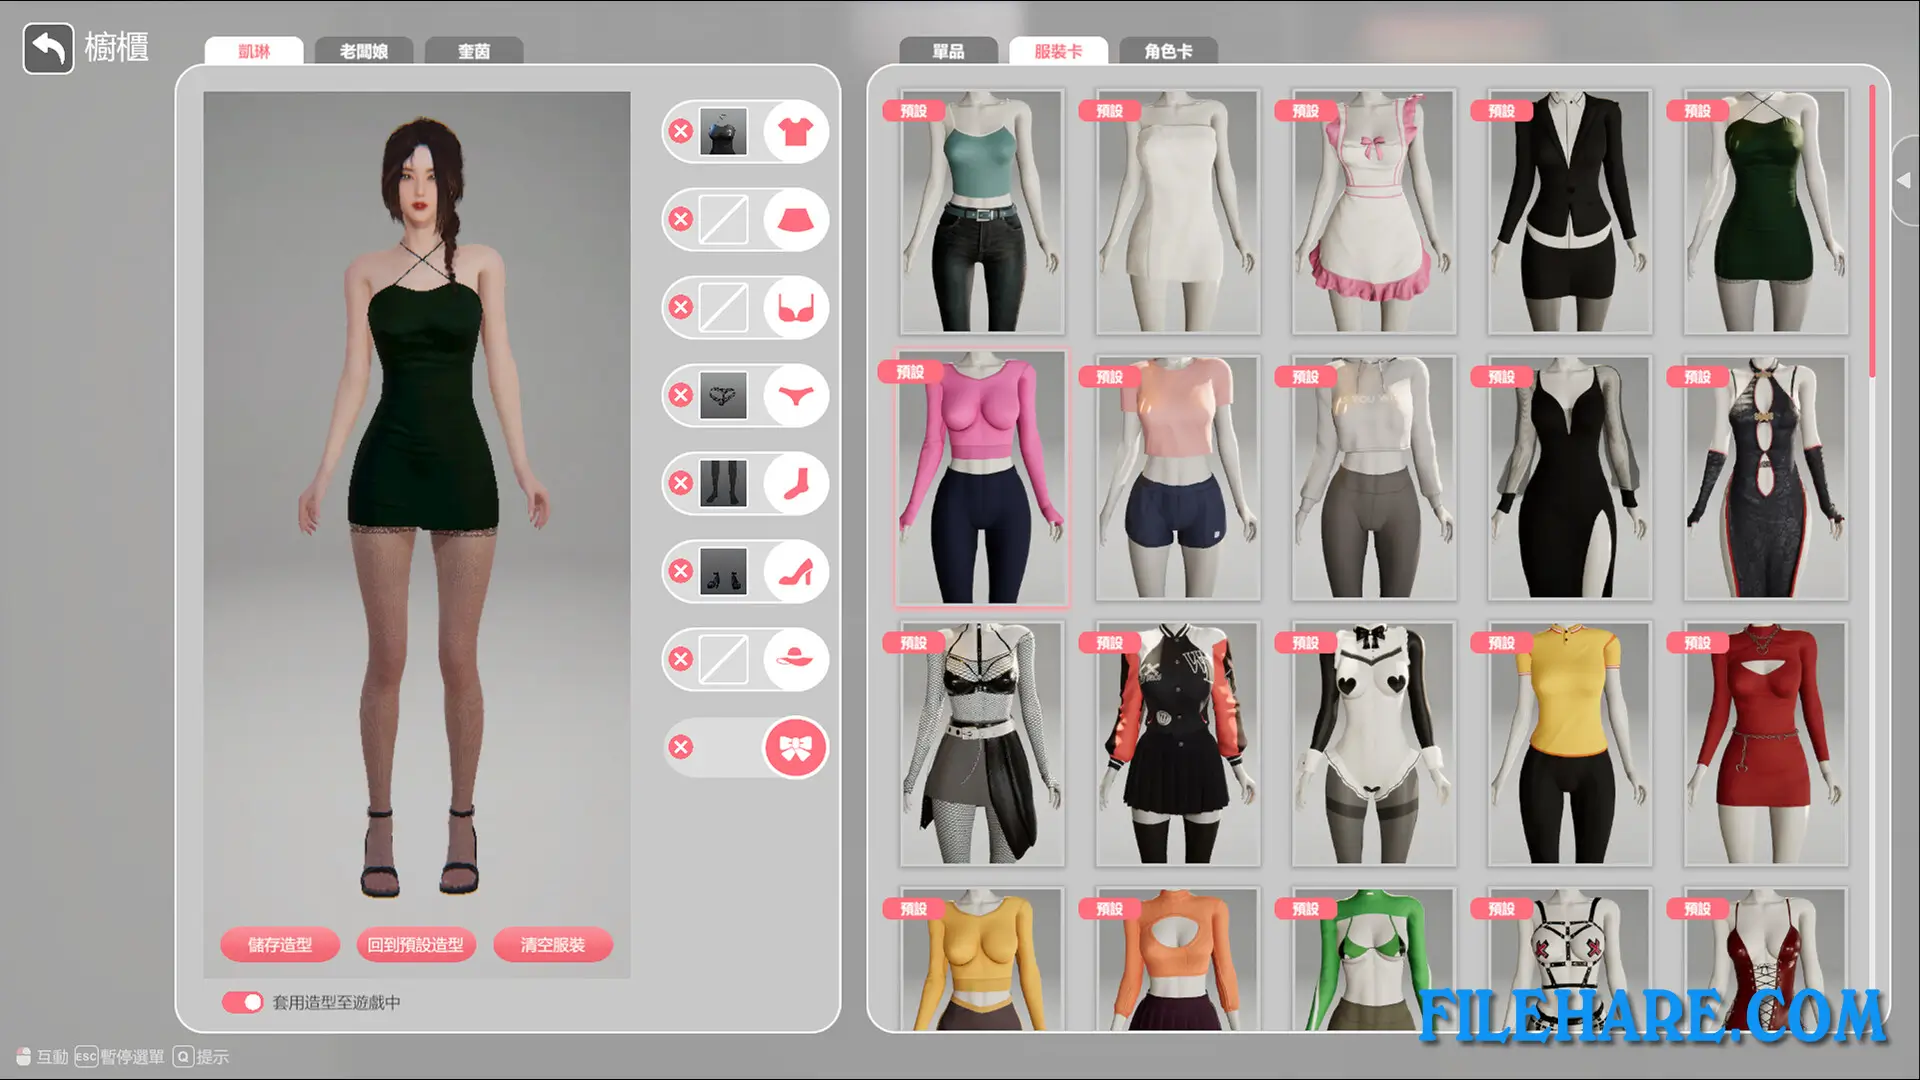
Task: Switch to the 單品 tab
Action: coord(948,50)
